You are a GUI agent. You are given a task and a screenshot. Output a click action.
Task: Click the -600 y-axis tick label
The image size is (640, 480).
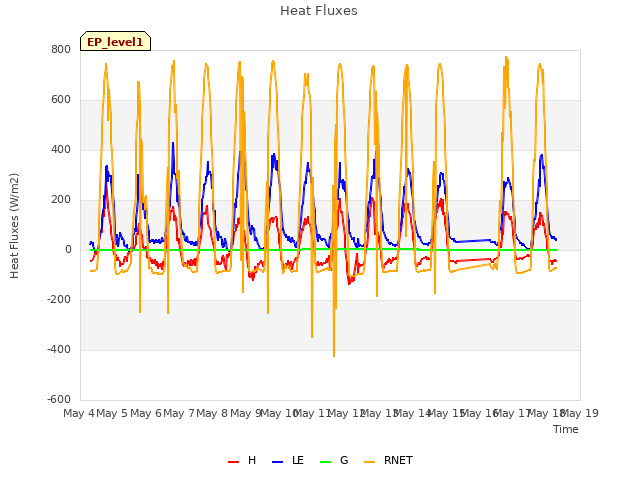(x=59, y=399)
